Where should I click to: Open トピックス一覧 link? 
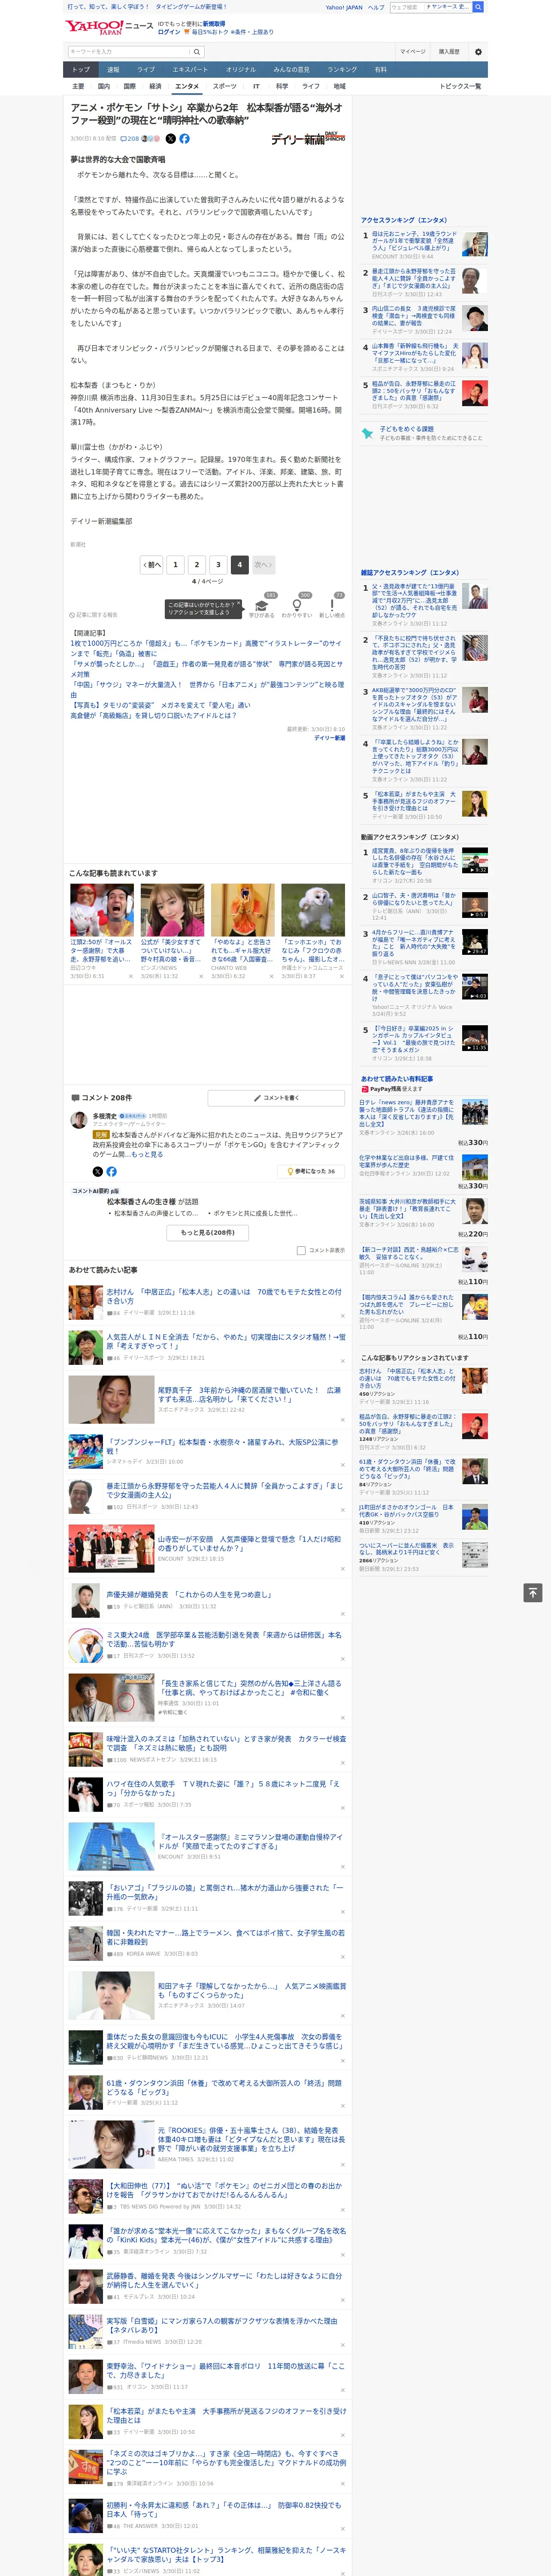460,87
